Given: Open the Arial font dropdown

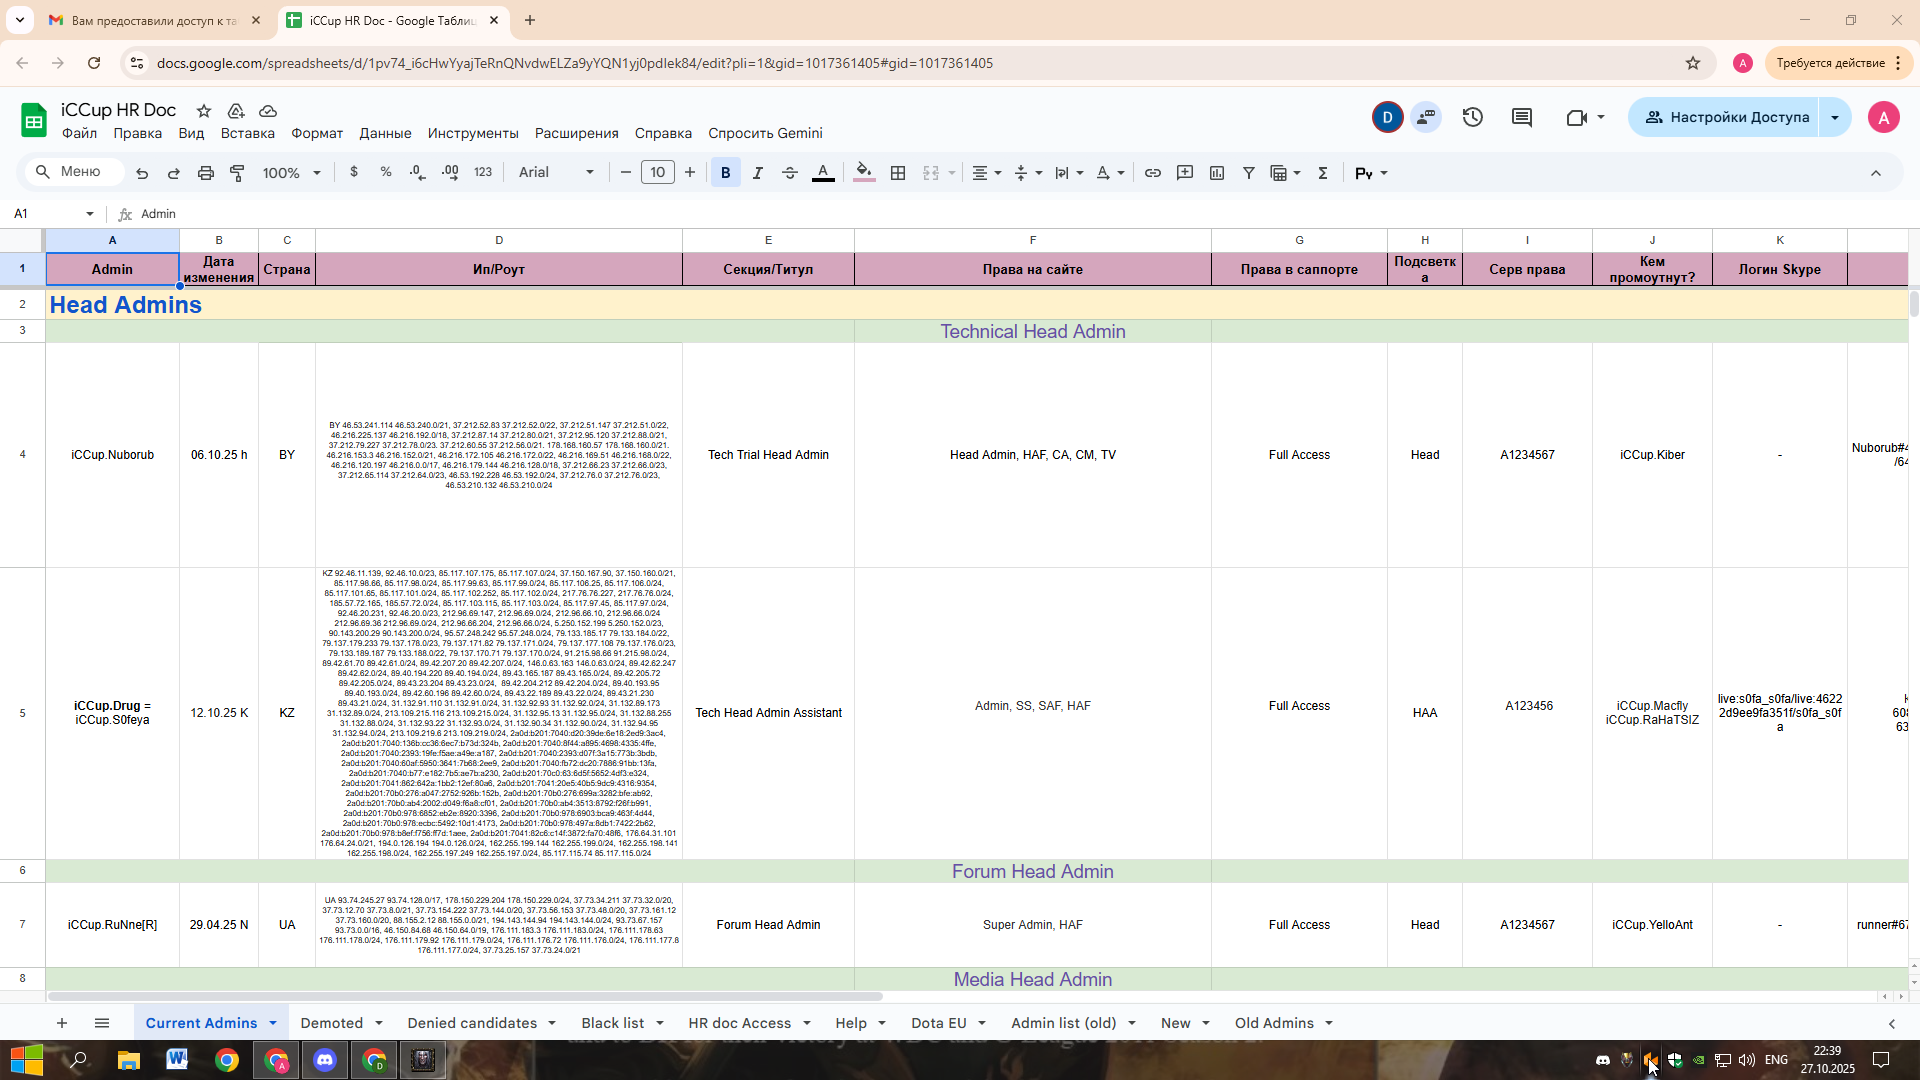Looking at the screenshot, I should pos(556,173).
